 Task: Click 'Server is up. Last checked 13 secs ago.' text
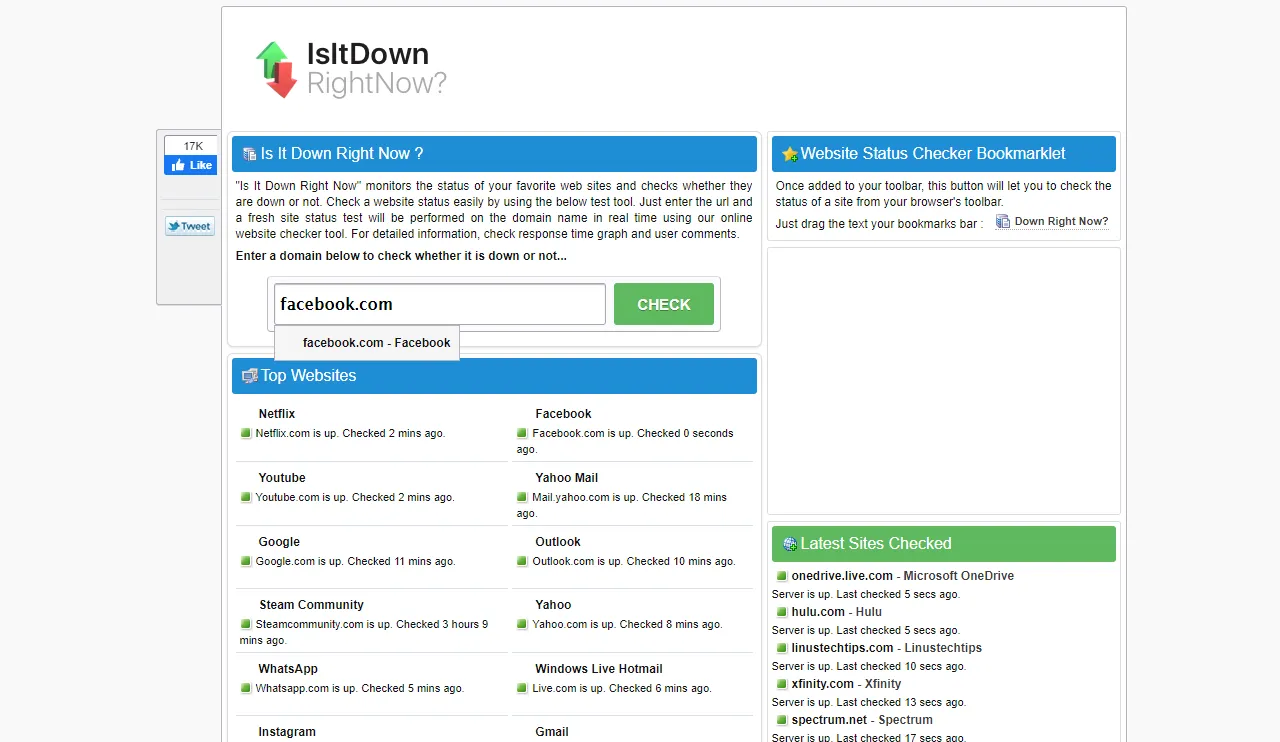[x=869, y=702]
